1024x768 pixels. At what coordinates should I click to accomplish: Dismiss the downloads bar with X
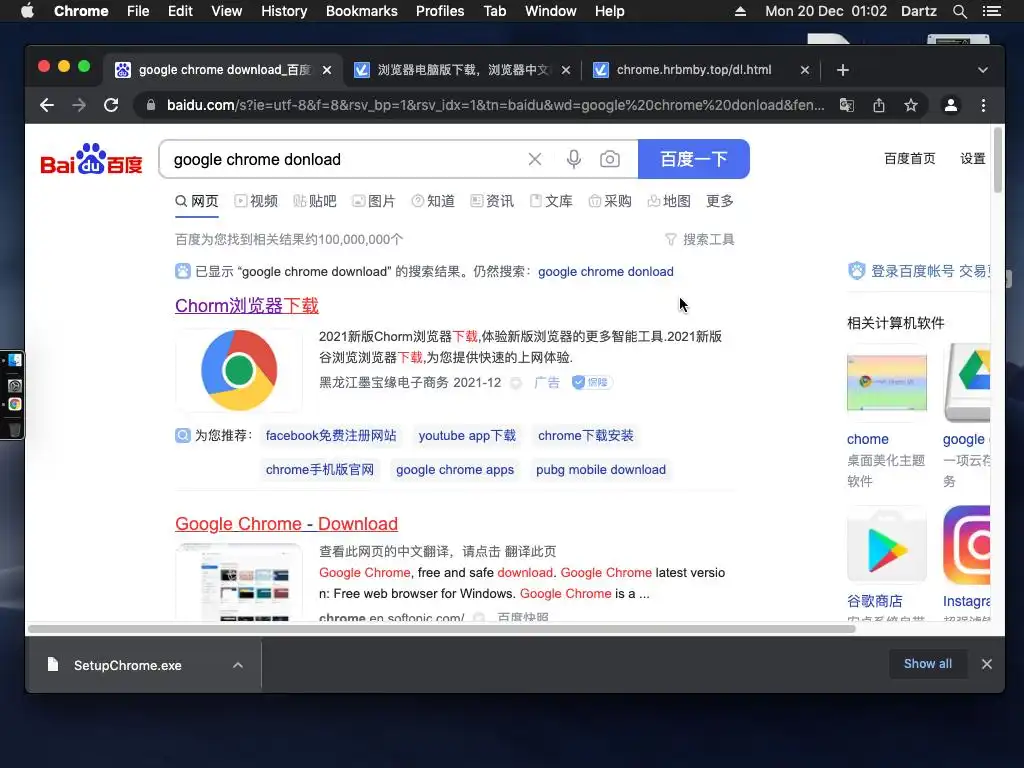(x=987, y=664)
